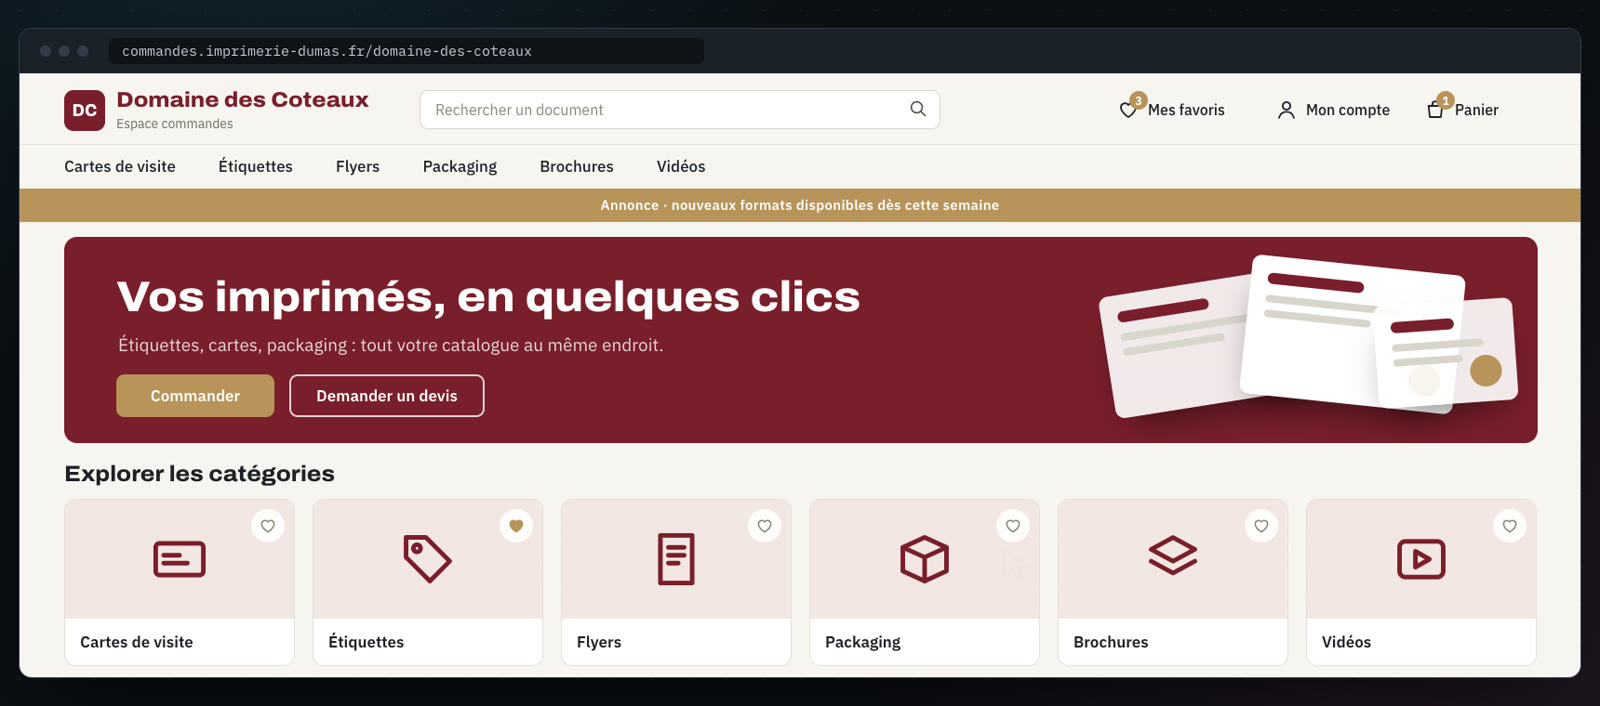Viewport: 1600px width, 706px height.
Task: Open Mes favoris heart icon
Action: click(x=1128, y=110)
